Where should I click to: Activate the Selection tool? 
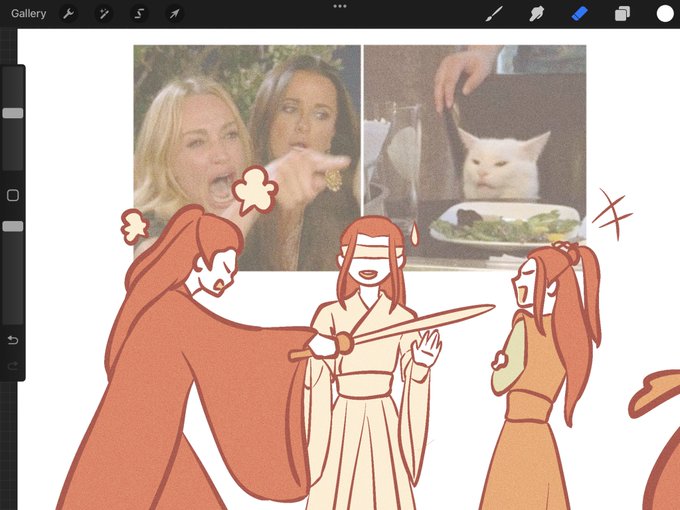(x=139, y=14)
